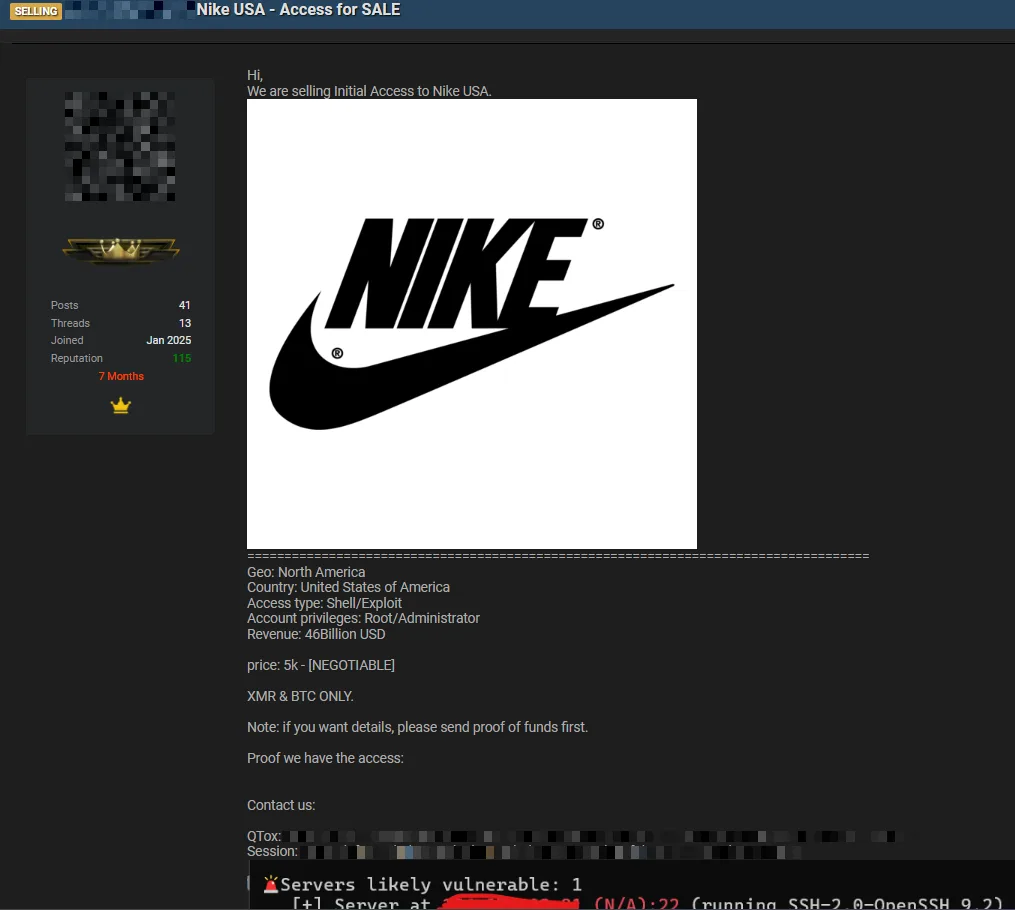Click the red siren emoji in terminal

[270, 885]
